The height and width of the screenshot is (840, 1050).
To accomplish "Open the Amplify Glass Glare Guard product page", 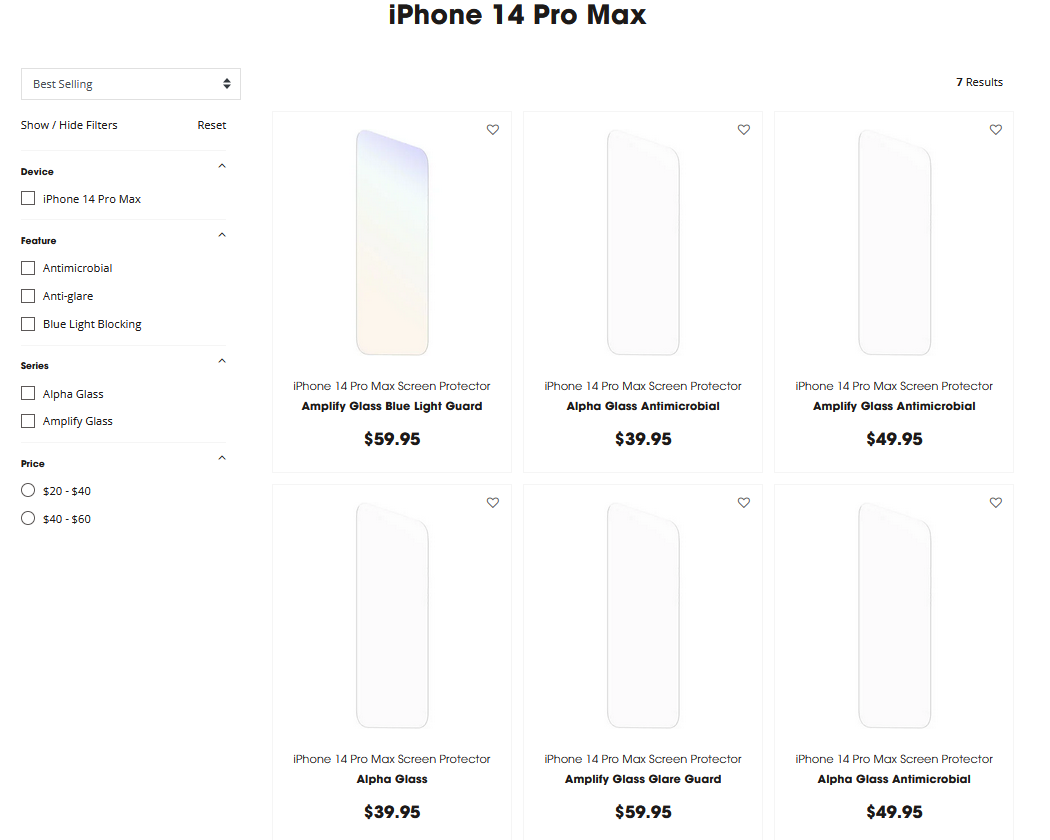I will [643, 778].
